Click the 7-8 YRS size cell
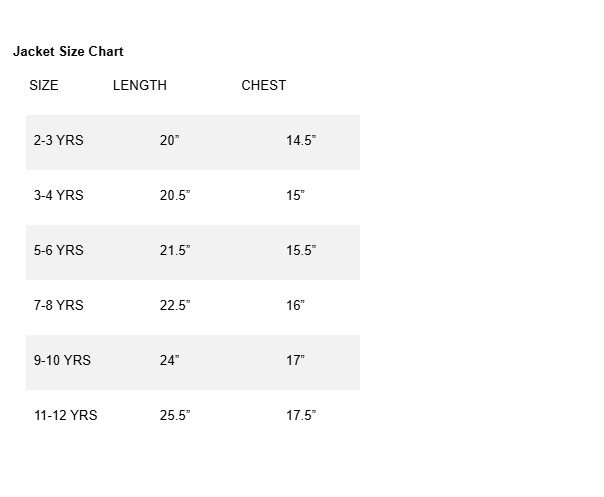 (59, 306)
